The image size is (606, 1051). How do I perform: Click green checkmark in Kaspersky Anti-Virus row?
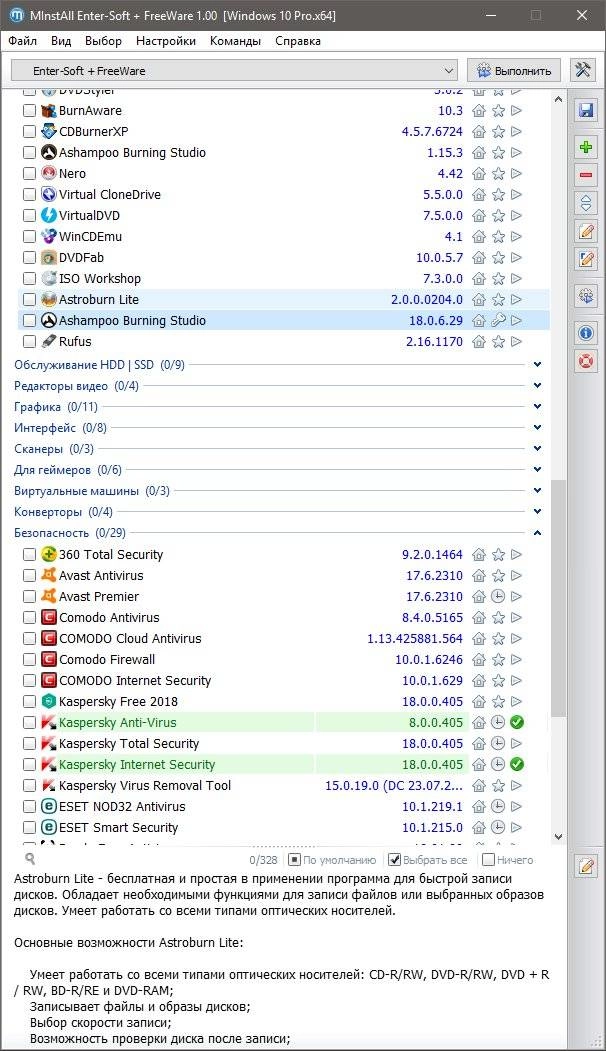(x=517, y=723)
